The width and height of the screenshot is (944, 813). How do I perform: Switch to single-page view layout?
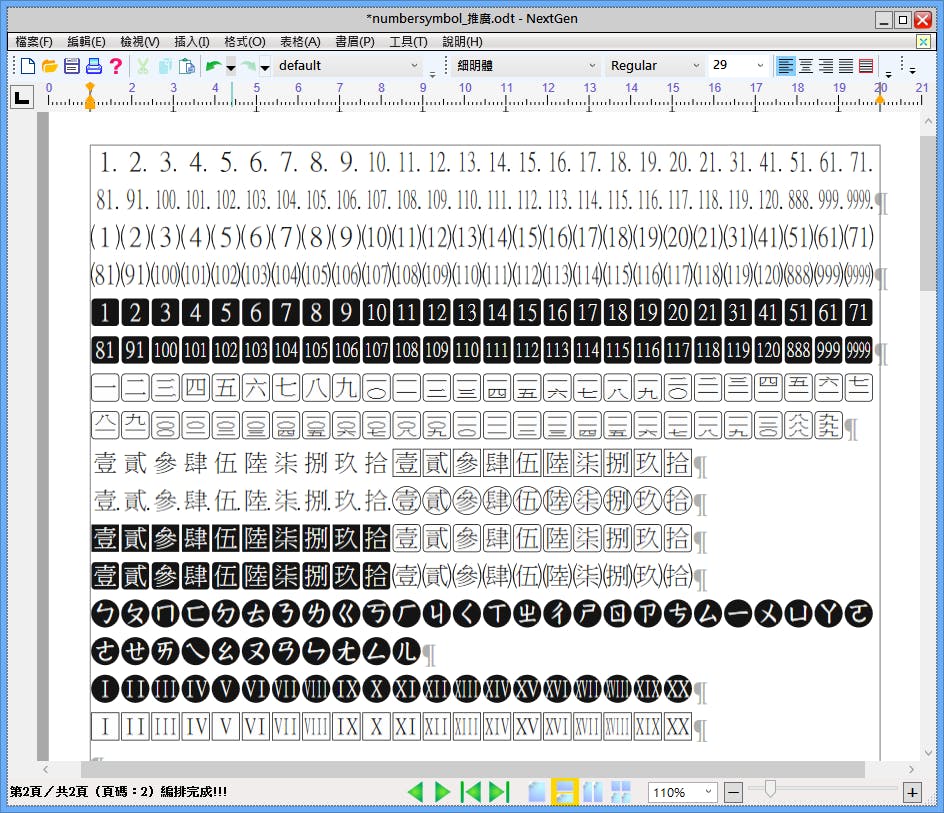(x=538, y=792)
